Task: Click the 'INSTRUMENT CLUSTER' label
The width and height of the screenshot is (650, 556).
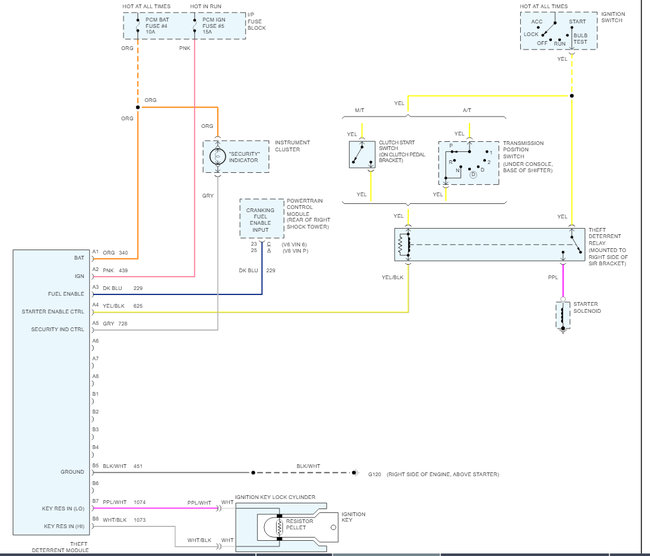Action: tap(292, 146)
